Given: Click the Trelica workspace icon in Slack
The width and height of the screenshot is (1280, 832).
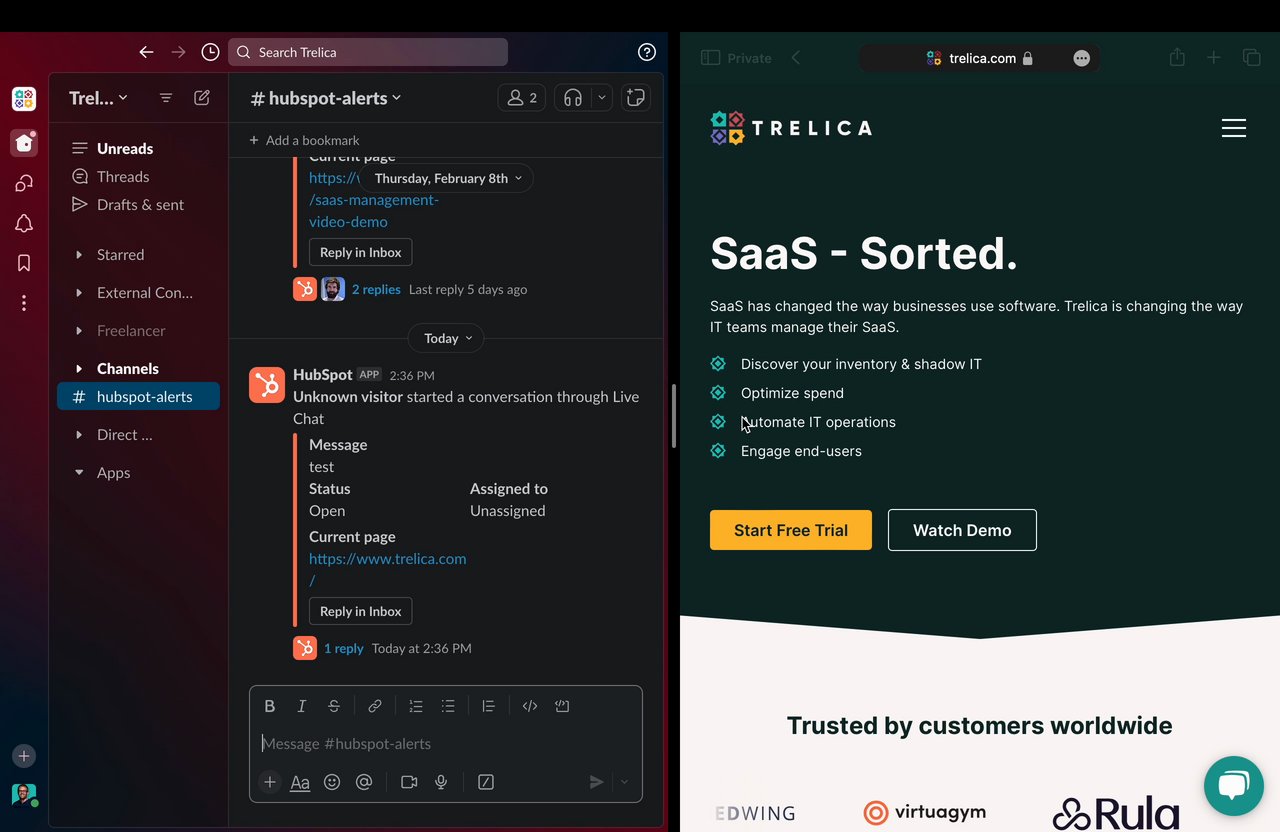Looking at the screenshot, I should click(24, 99).
